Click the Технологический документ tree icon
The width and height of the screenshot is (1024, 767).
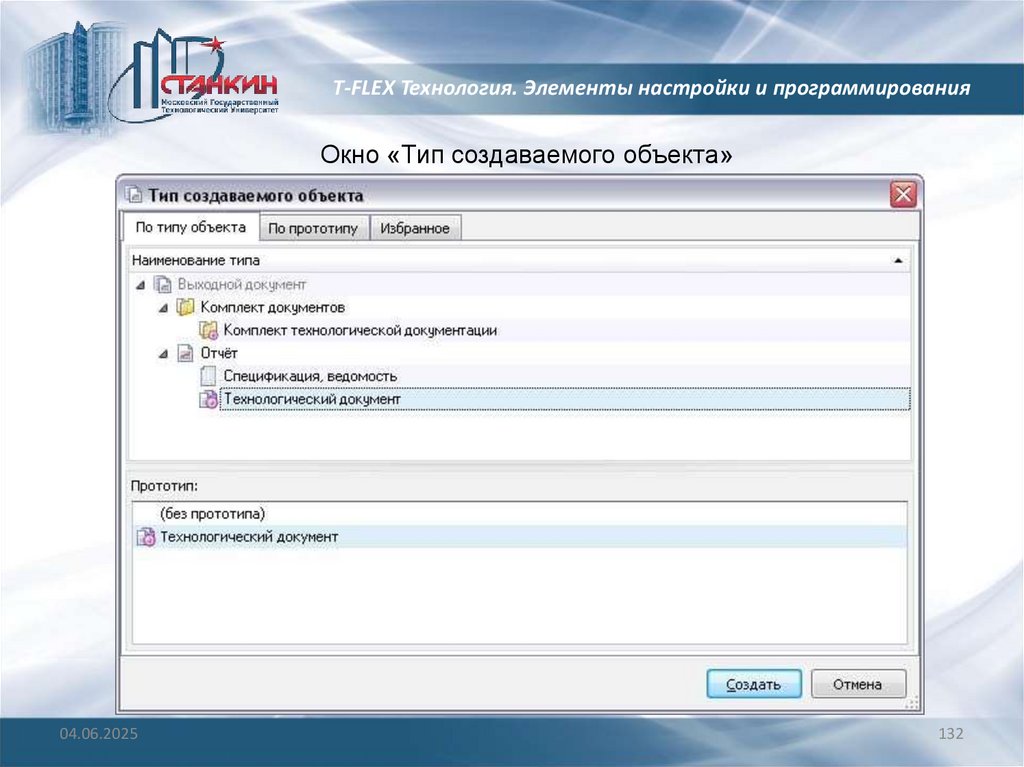pyautogui.click(x=208, y=399)
